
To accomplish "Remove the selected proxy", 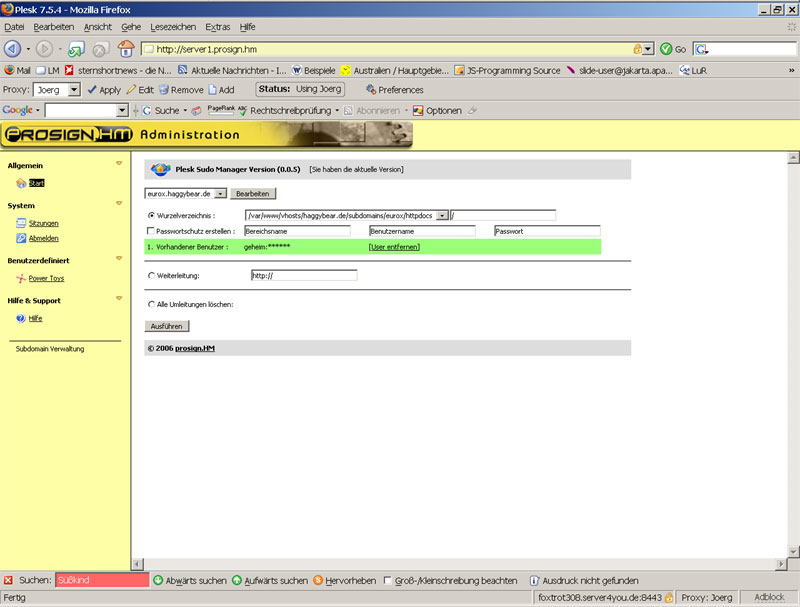I will click(x=181, y=90).
